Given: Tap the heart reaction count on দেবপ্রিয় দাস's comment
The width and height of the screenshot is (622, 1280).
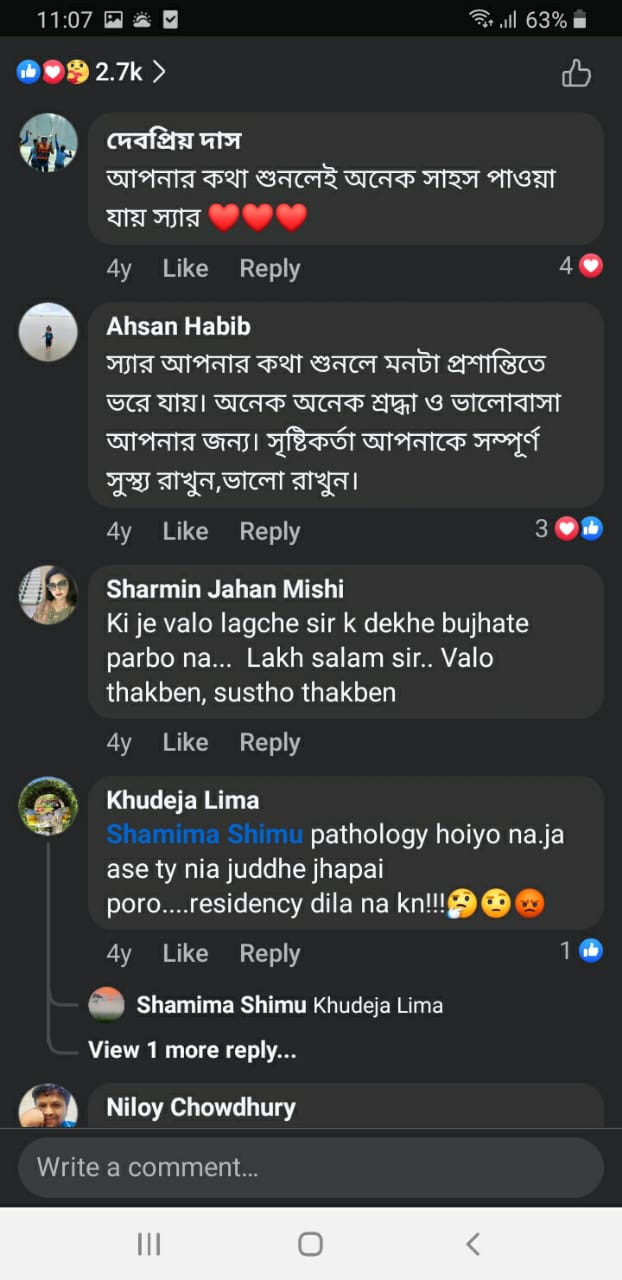Looking at the screenshot, I should point(581,266).
